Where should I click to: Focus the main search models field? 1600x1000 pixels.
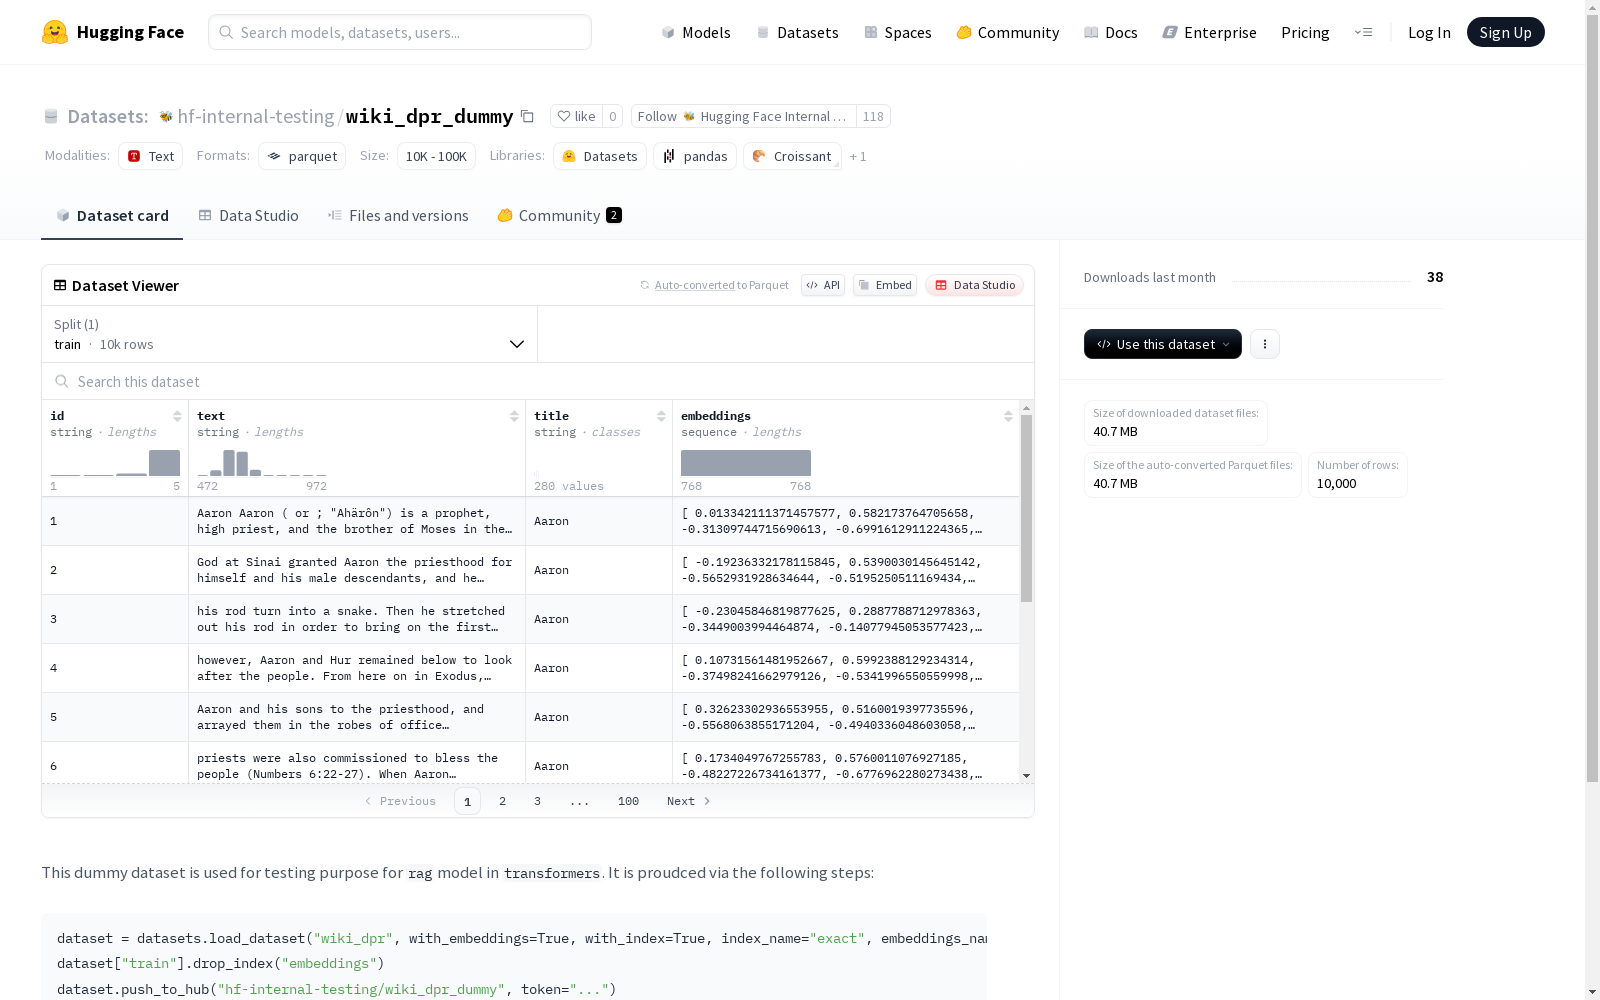click(x=400, y=32)
